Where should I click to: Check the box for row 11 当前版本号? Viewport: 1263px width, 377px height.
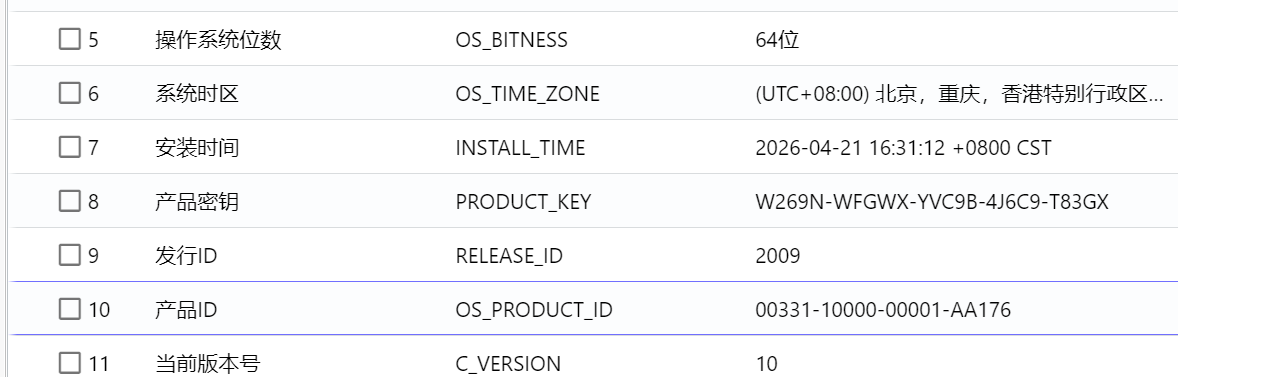tap(69, 364)
